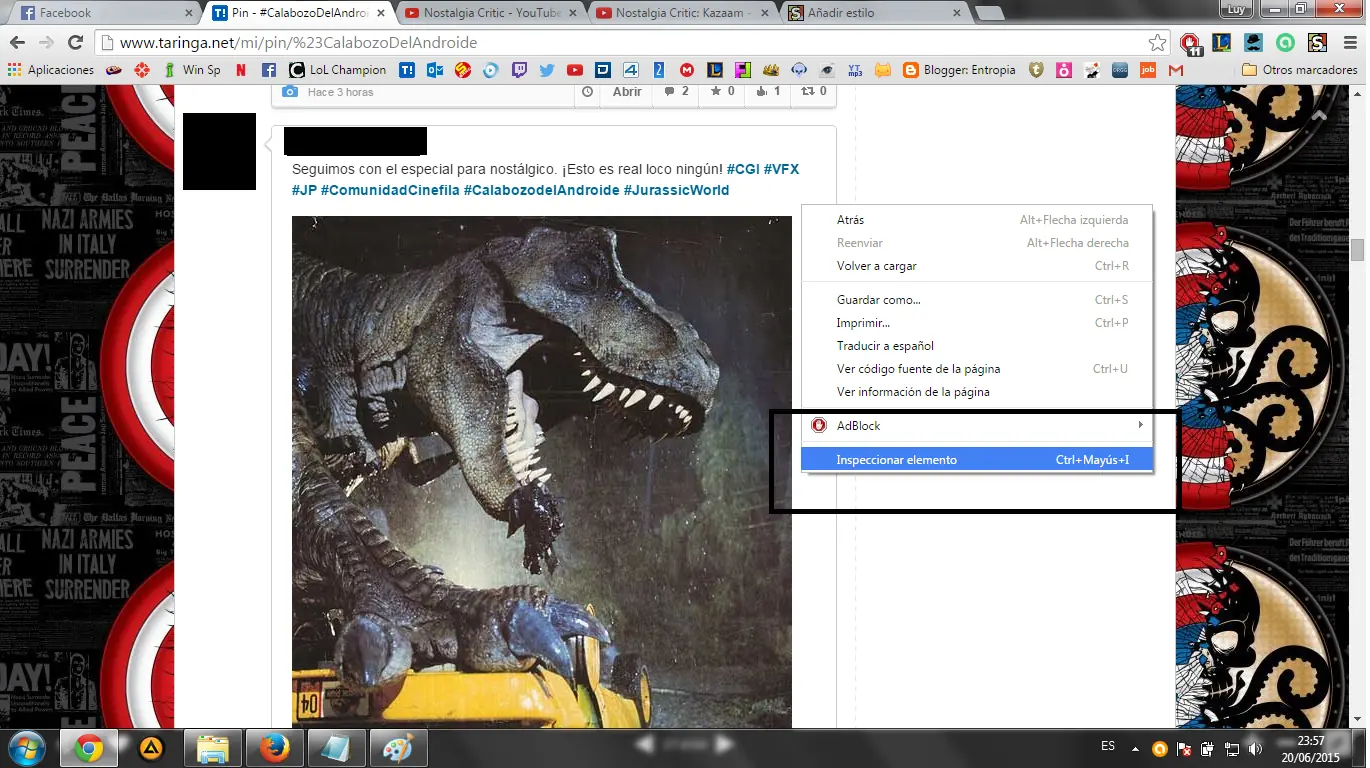Open the Twitter bookmark icon
Viewport: 1370px width, 768px height.
[547, 70]
